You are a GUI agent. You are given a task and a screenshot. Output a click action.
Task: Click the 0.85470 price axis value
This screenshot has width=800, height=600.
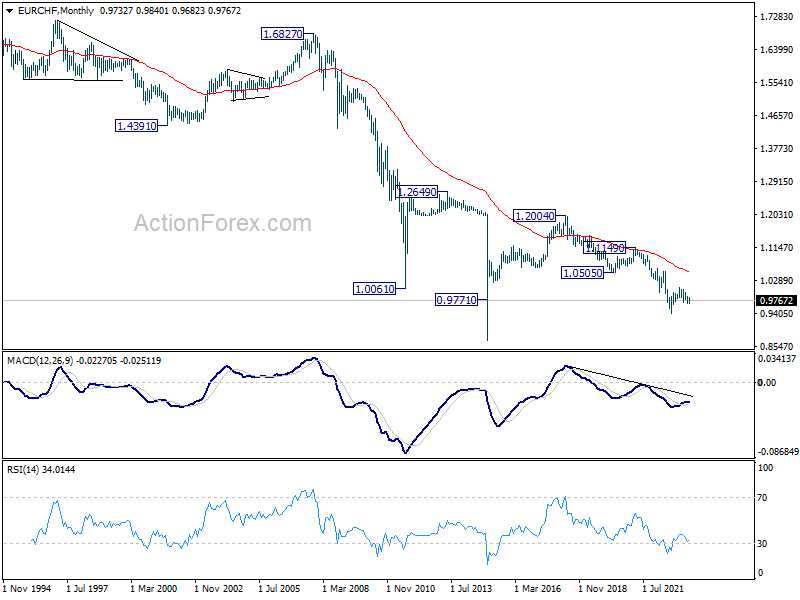point(776,346)
